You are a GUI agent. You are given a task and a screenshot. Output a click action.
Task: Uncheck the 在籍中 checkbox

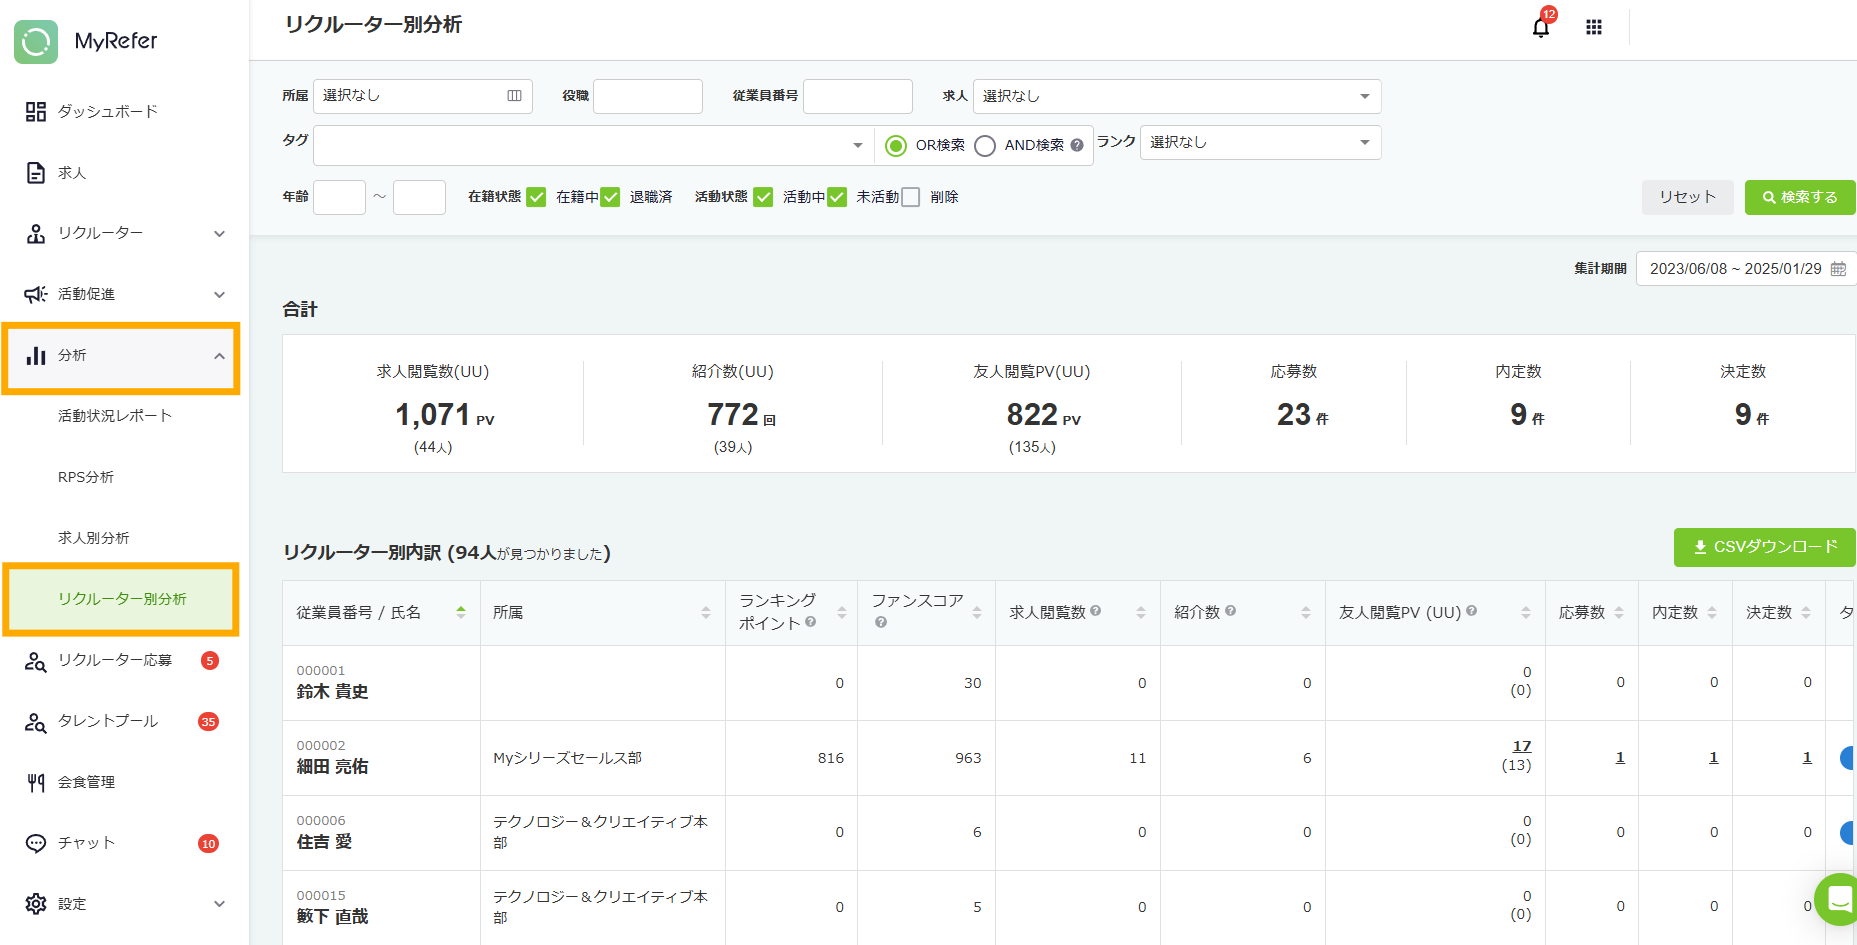point(537,197)
